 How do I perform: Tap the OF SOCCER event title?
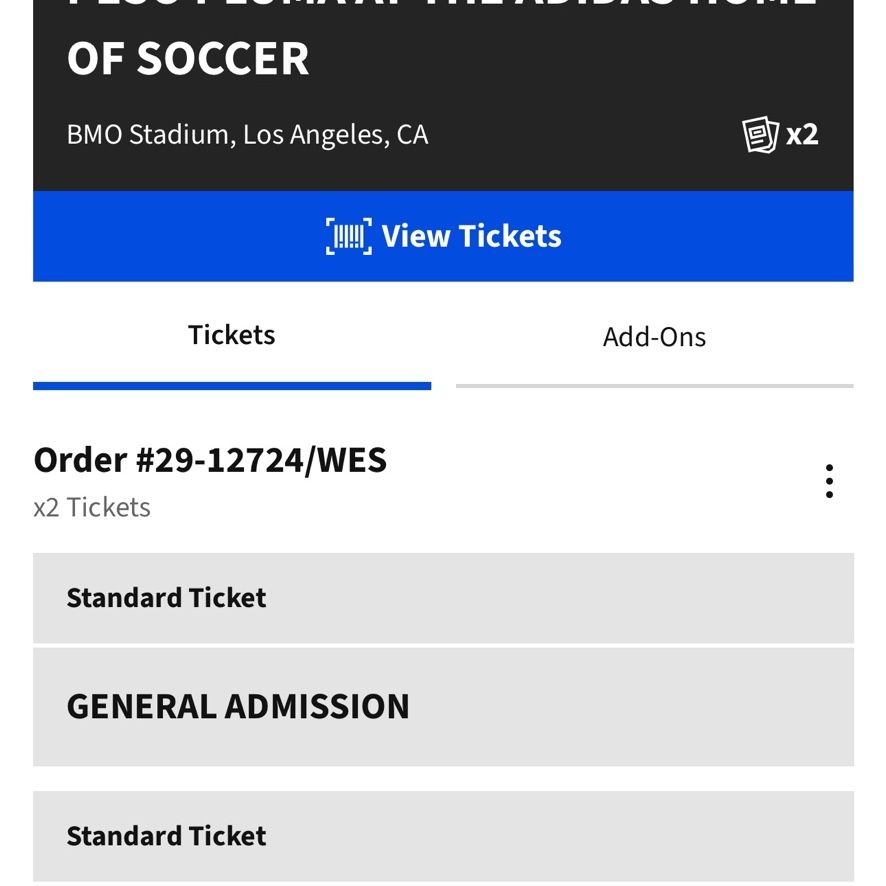[x=188, y=58]
